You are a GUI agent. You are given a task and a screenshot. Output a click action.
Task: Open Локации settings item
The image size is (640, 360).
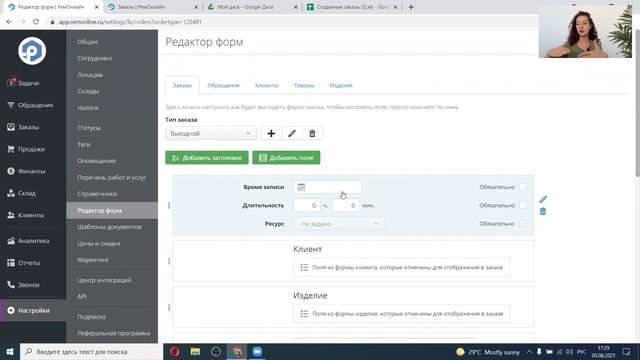coord(90,75)
